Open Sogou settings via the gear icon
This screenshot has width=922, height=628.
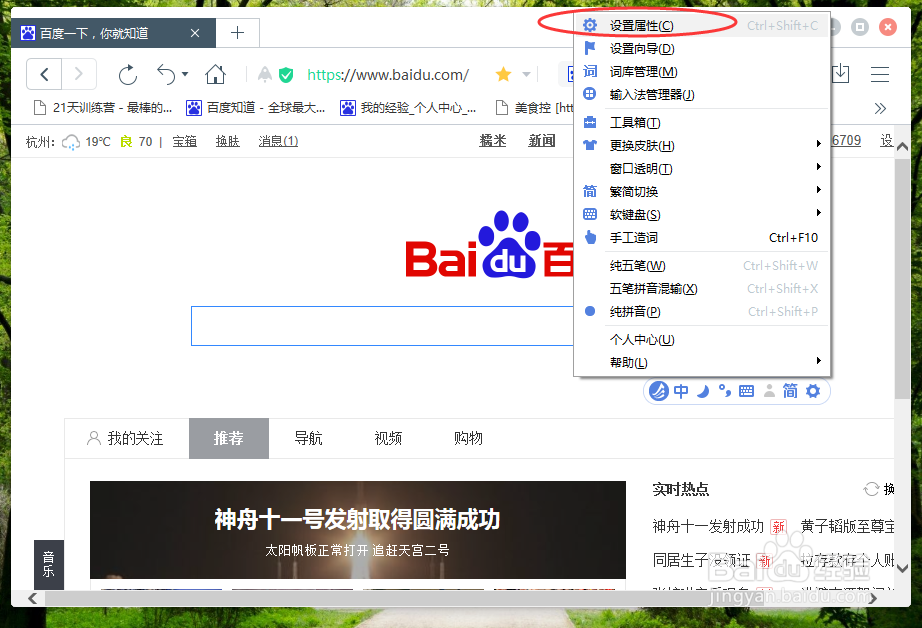tap(813, 391)
